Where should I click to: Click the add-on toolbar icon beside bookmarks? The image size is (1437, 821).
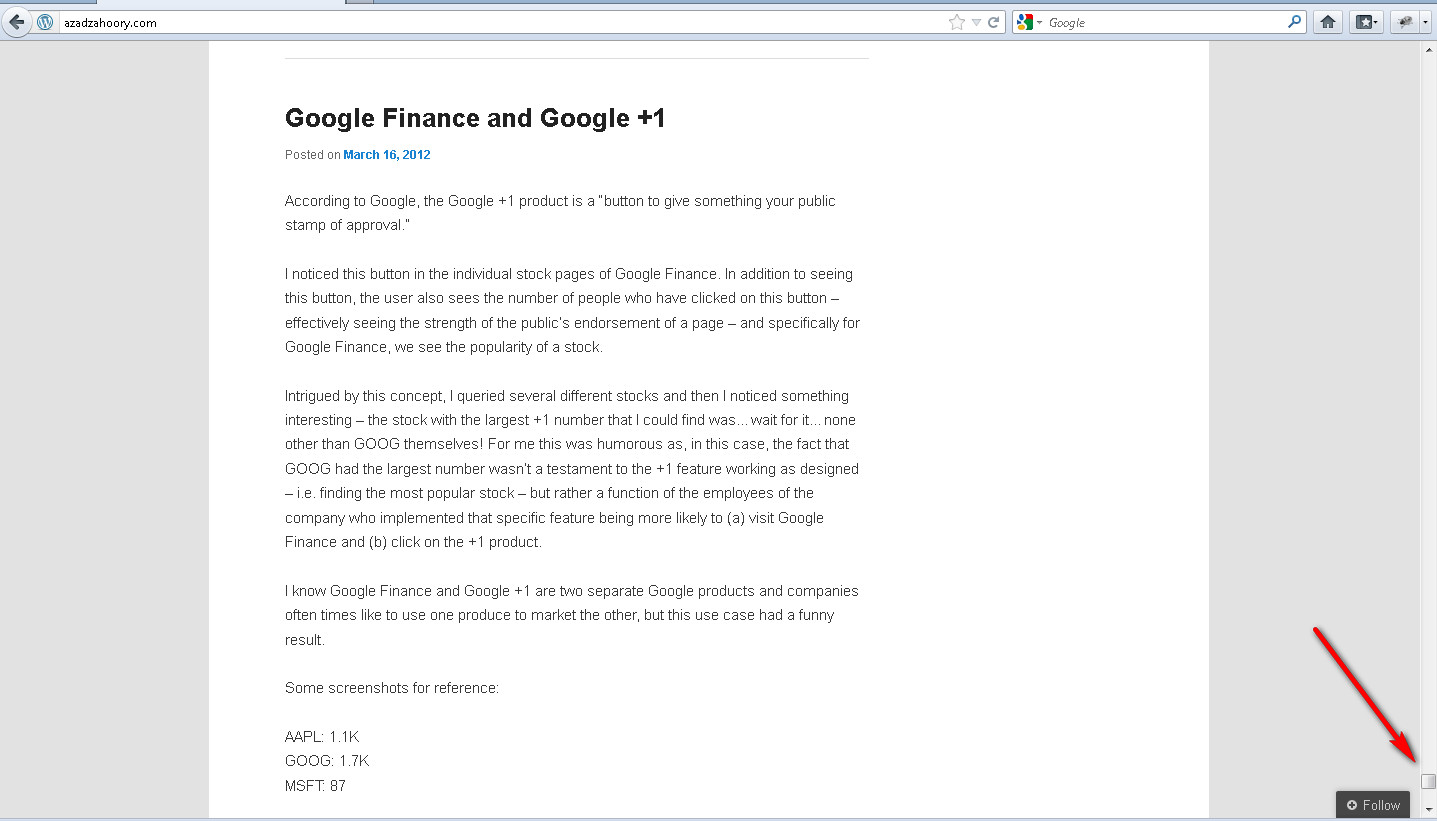1406,22
